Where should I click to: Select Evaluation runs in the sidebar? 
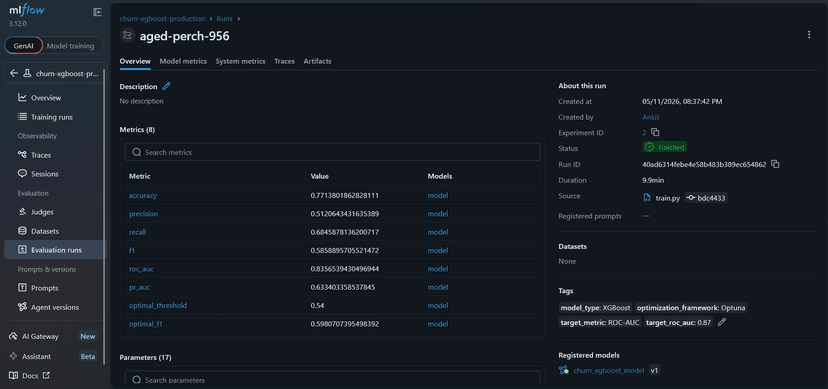click(55, 250)
